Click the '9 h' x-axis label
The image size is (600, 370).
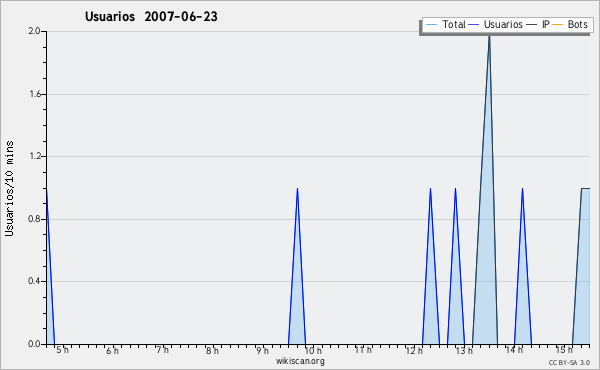click(x=262, y=350)
